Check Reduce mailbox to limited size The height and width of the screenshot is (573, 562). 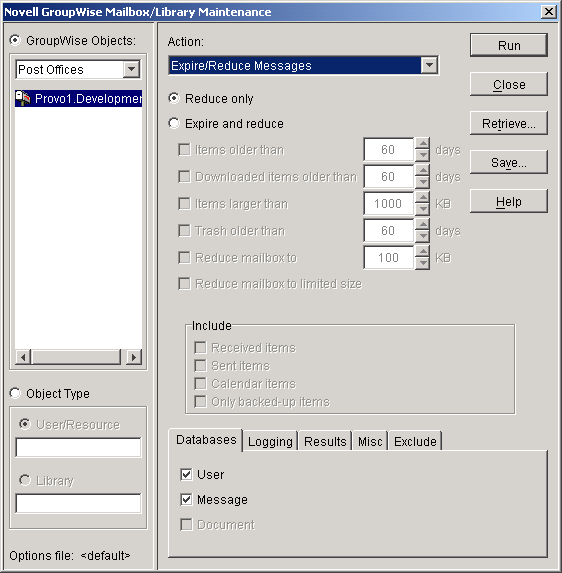184,284
